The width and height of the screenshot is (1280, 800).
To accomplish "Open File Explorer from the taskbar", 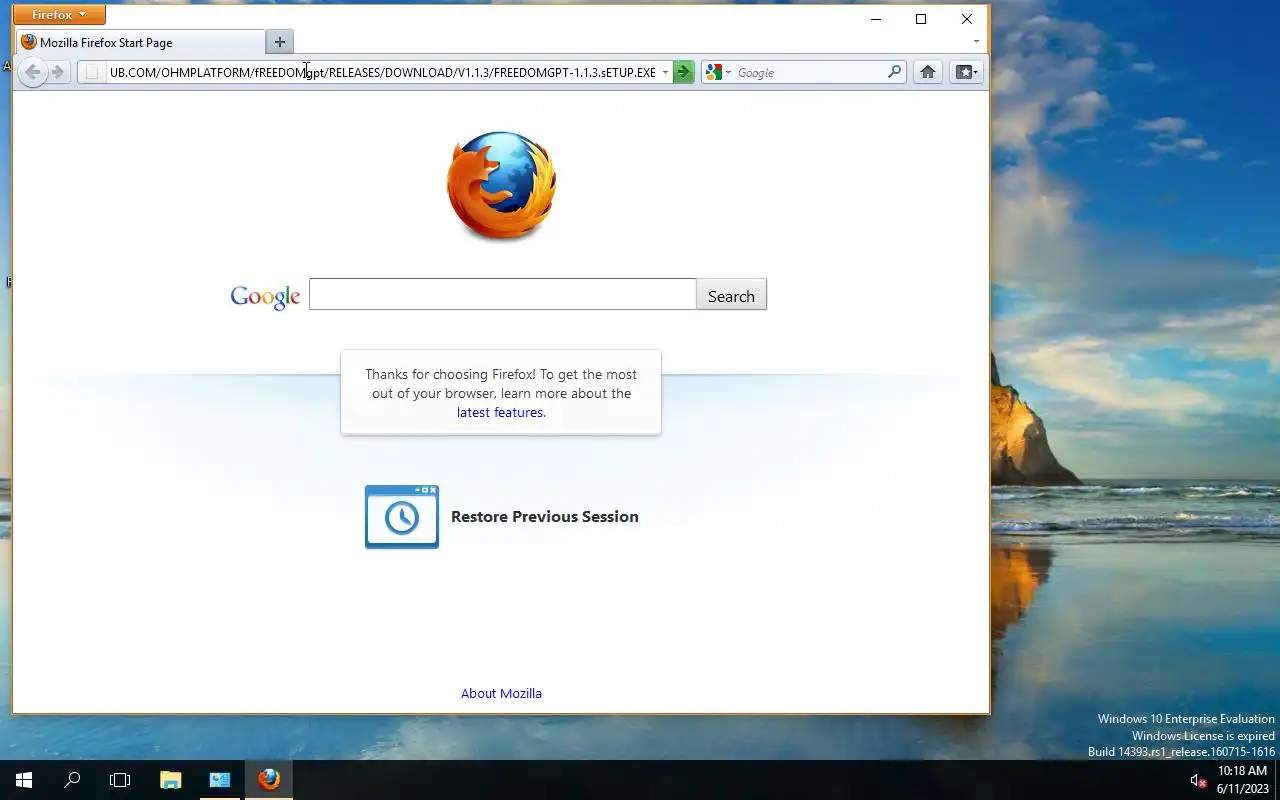I will [x=171, y=780].
